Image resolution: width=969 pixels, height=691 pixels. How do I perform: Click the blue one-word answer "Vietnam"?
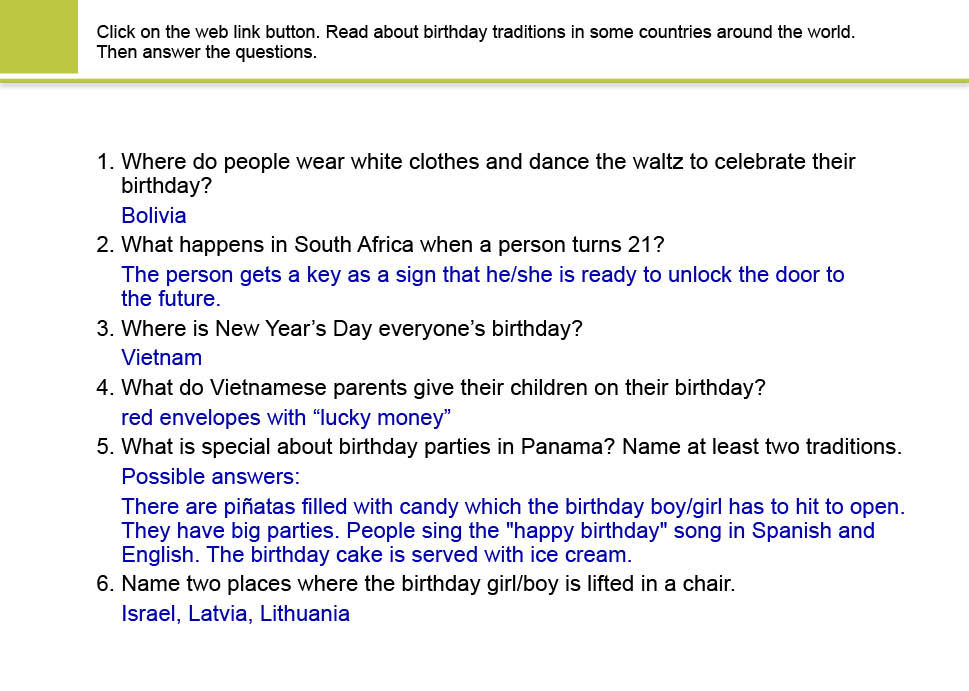[x=161, y=358]
